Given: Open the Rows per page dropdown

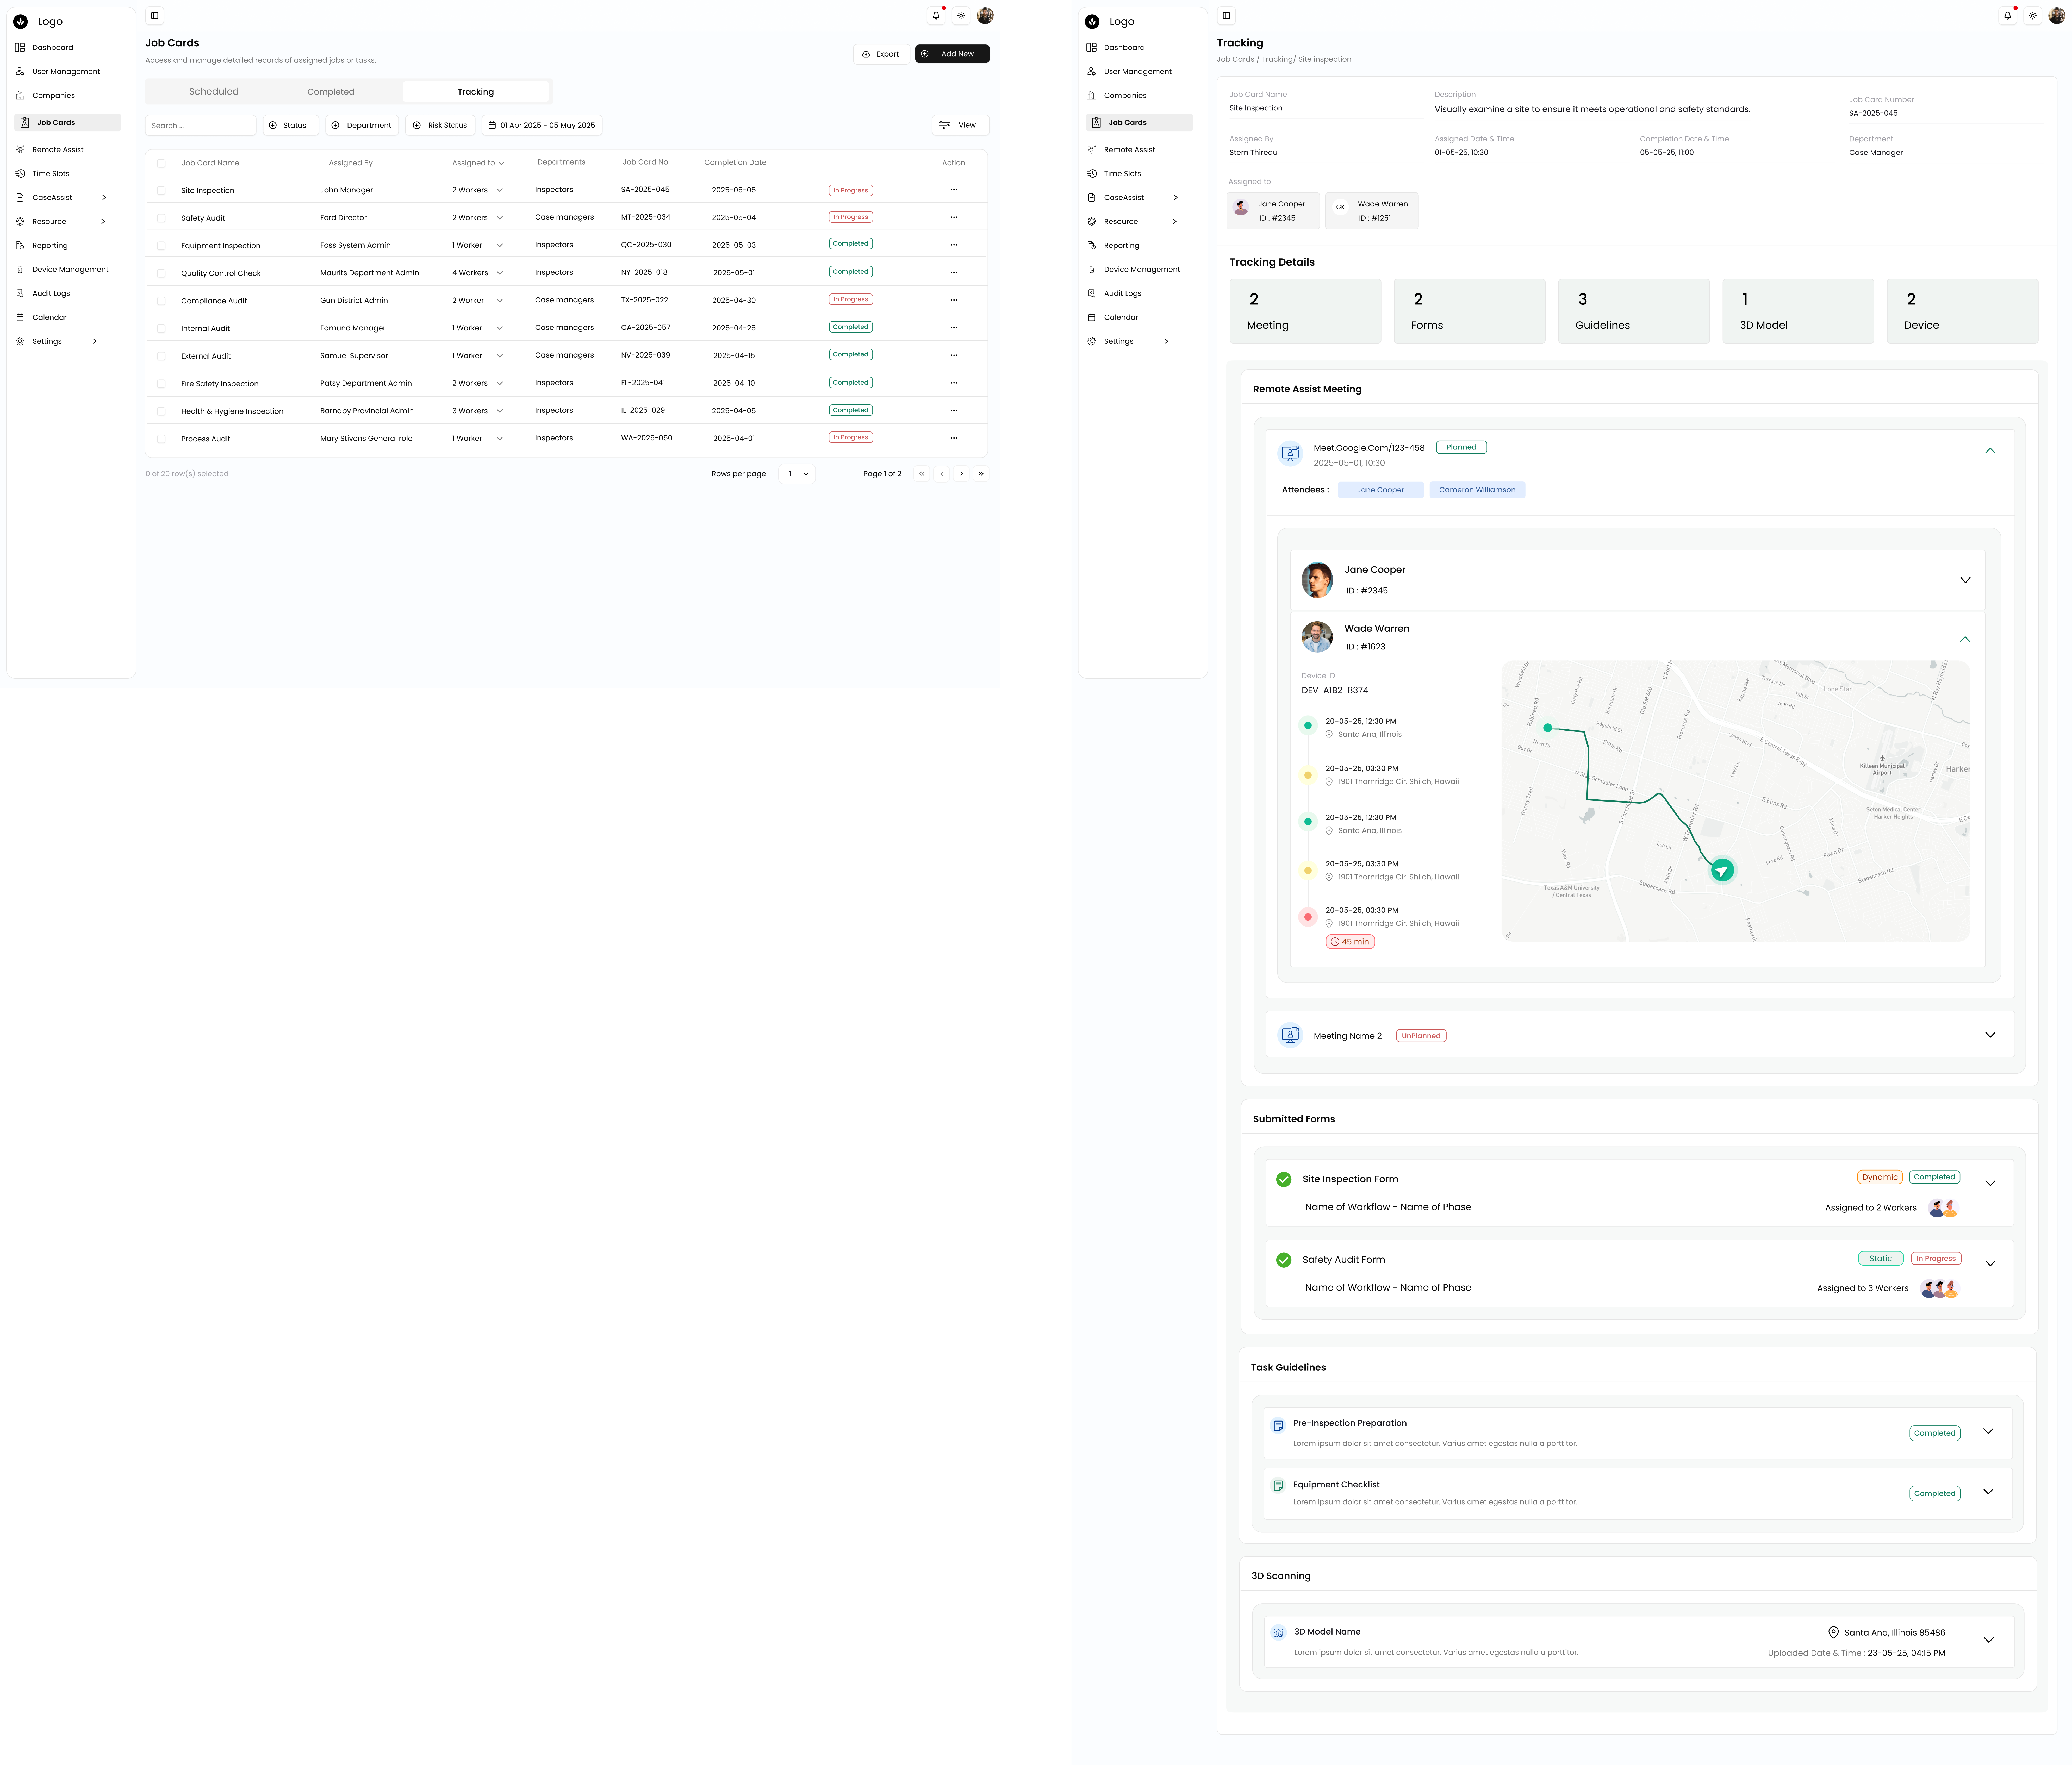Looking at the screenshot, I should 797,474.
